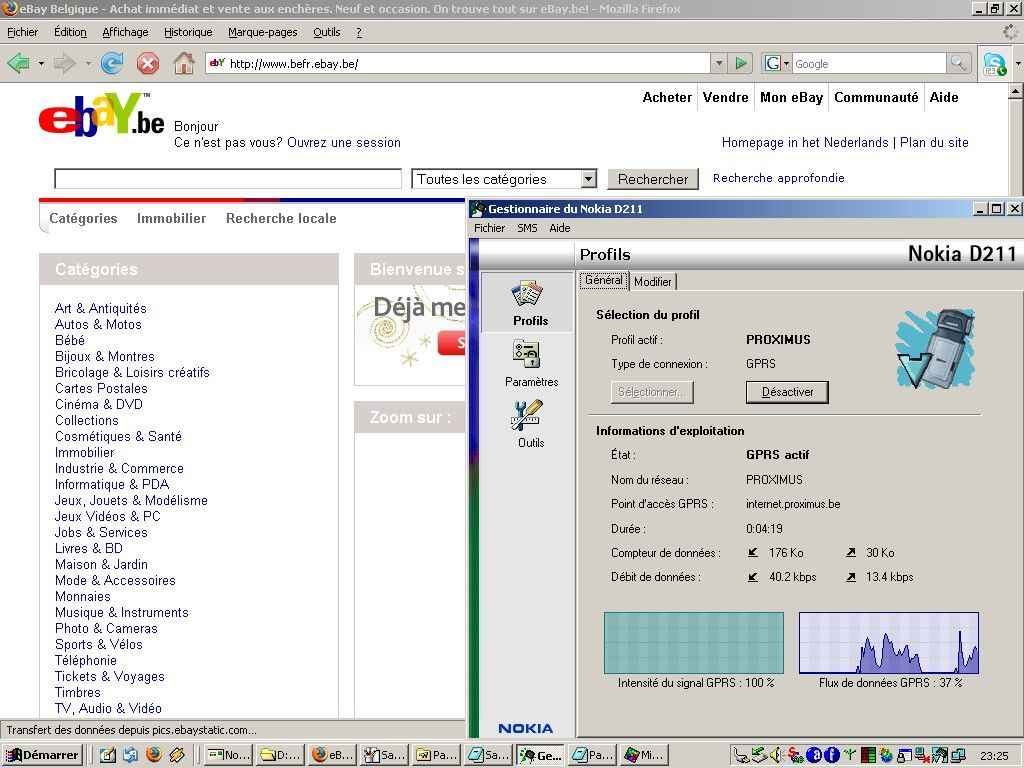Launch Firefox from quick launch bar
Screen dimensions: 1024x768
point(154,755)
